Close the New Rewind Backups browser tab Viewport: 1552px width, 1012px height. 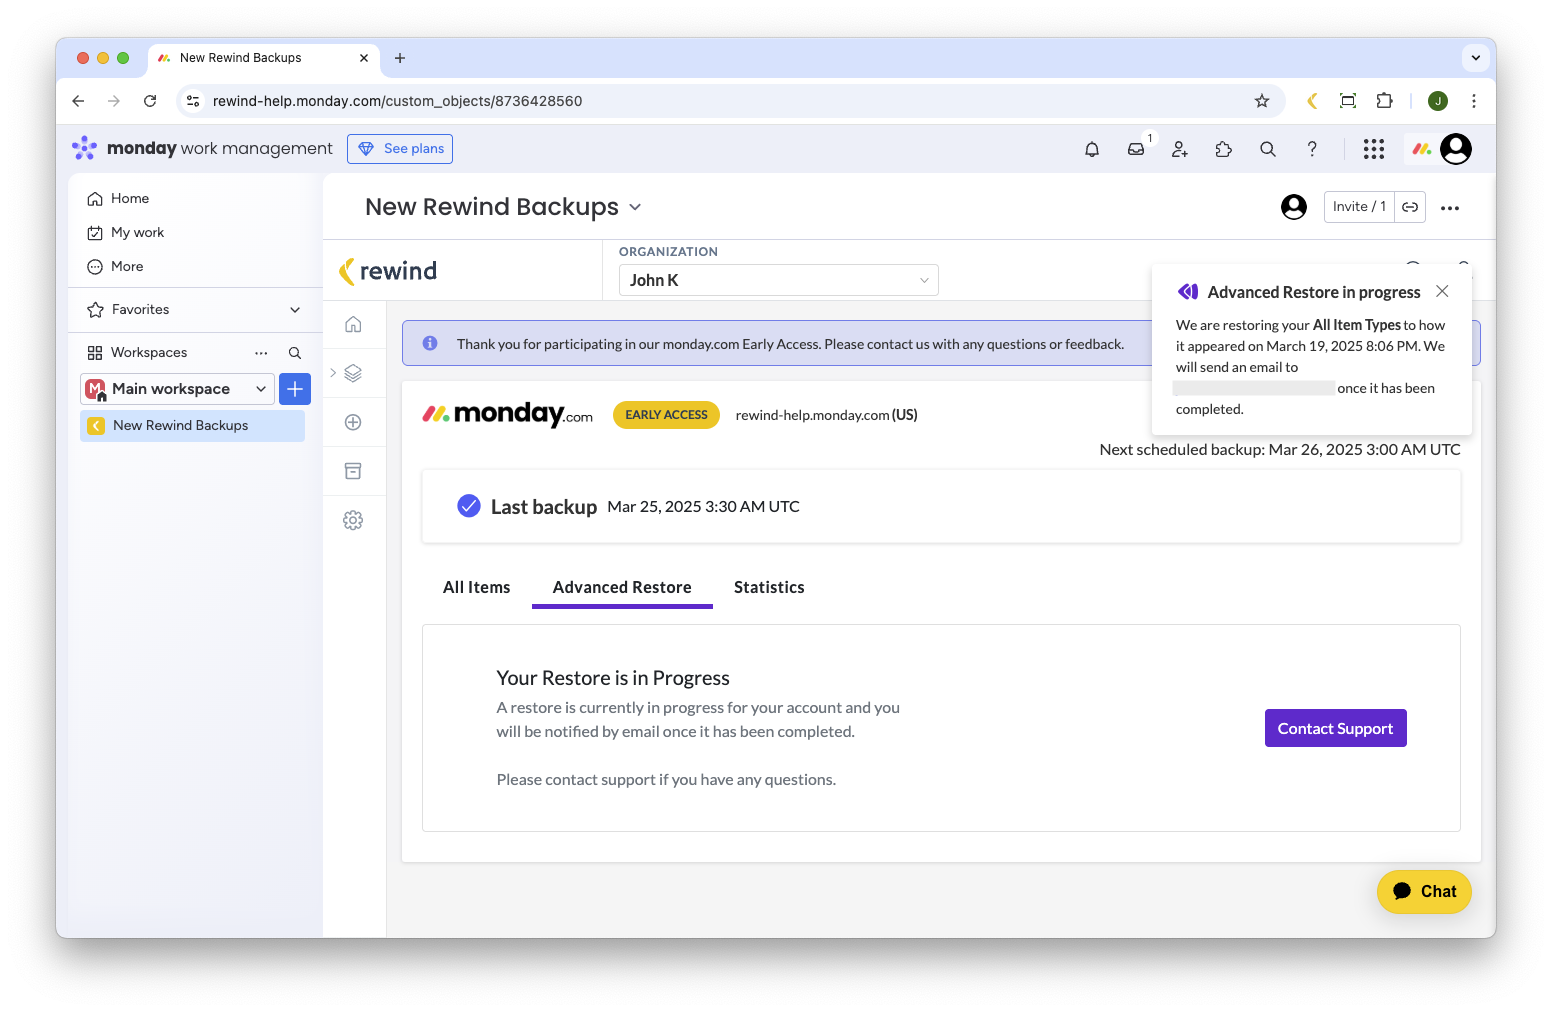pyautogui.click(x=364, y=58)
